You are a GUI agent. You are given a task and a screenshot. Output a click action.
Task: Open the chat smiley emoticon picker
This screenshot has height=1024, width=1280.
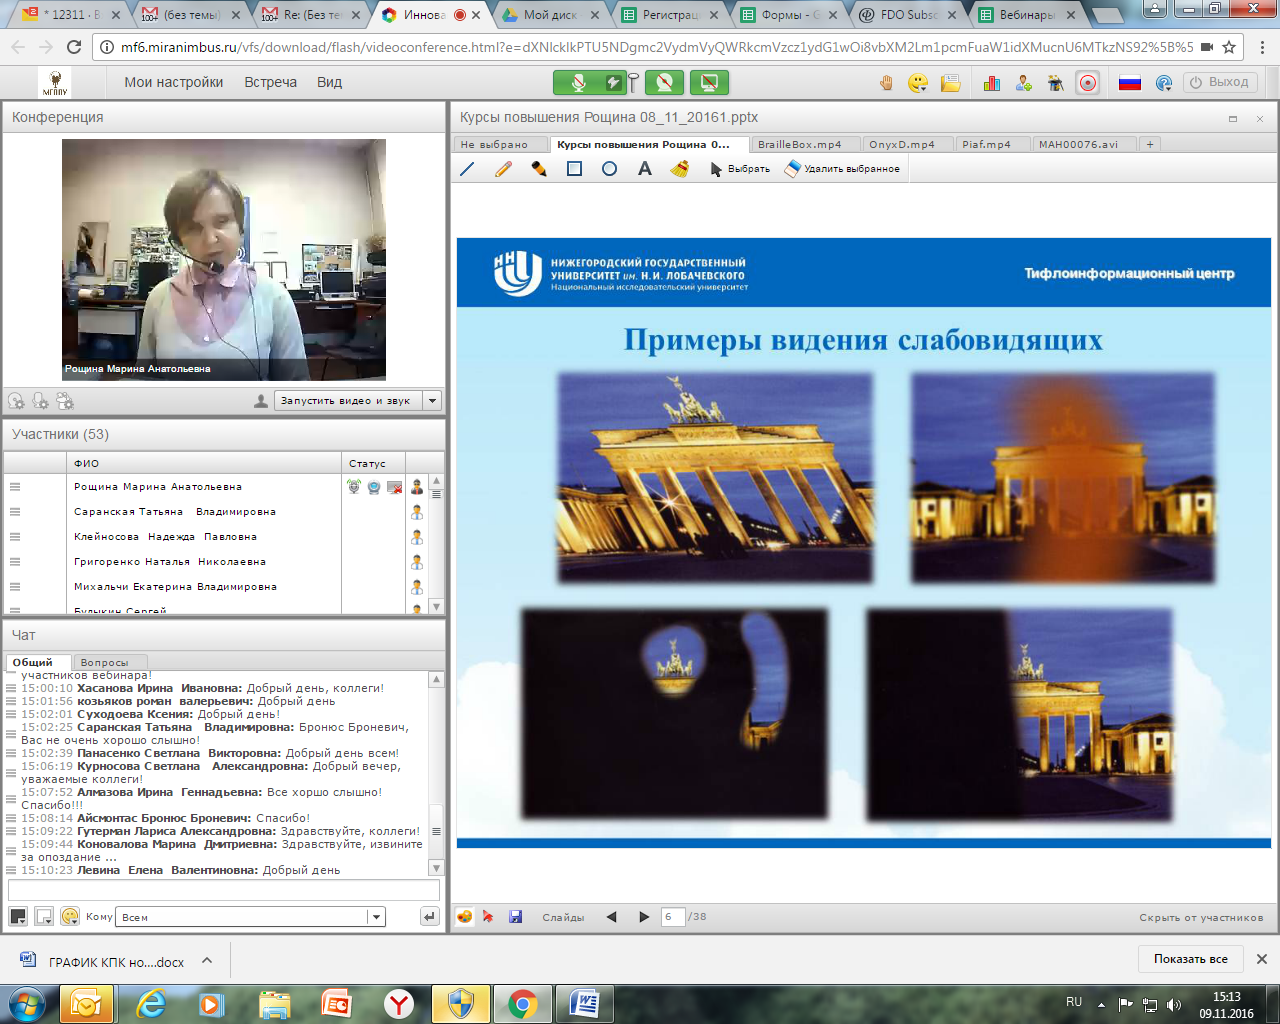click(70, 917)
